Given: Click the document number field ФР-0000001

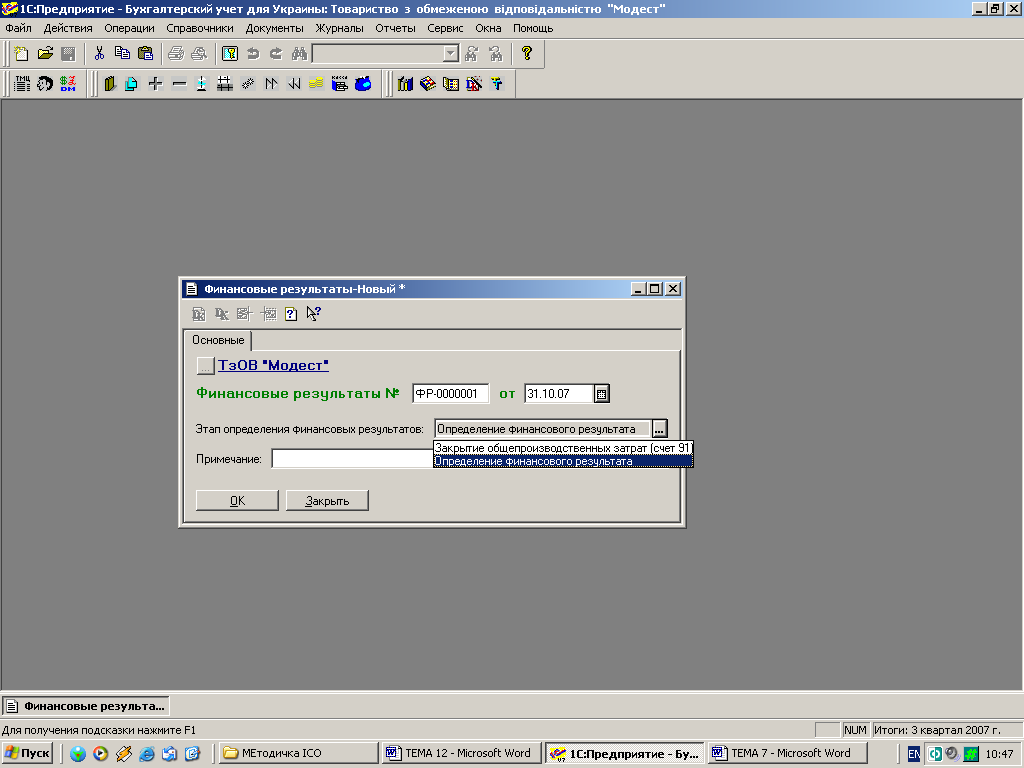Looking at the screenshot, I should click(451, 394).
